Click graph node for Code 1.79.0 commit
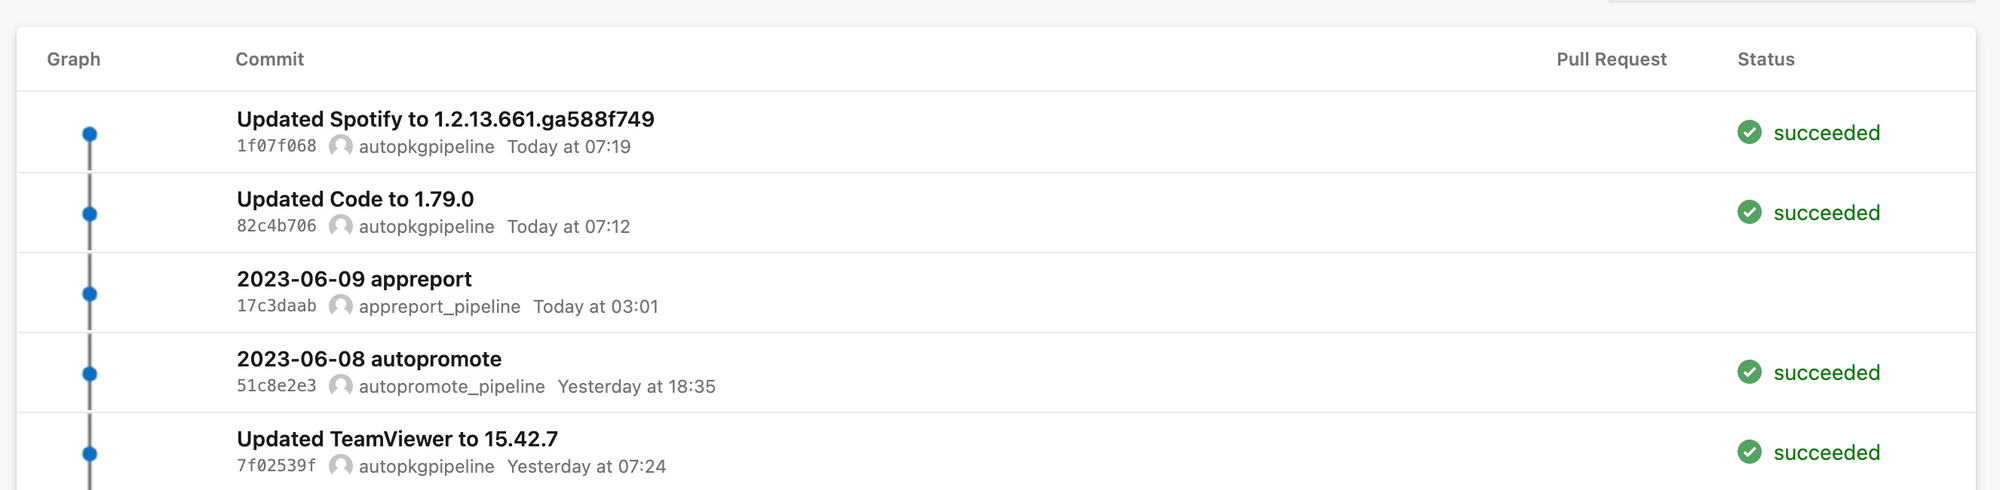The image size is (2000, 490). click(89, 214)
